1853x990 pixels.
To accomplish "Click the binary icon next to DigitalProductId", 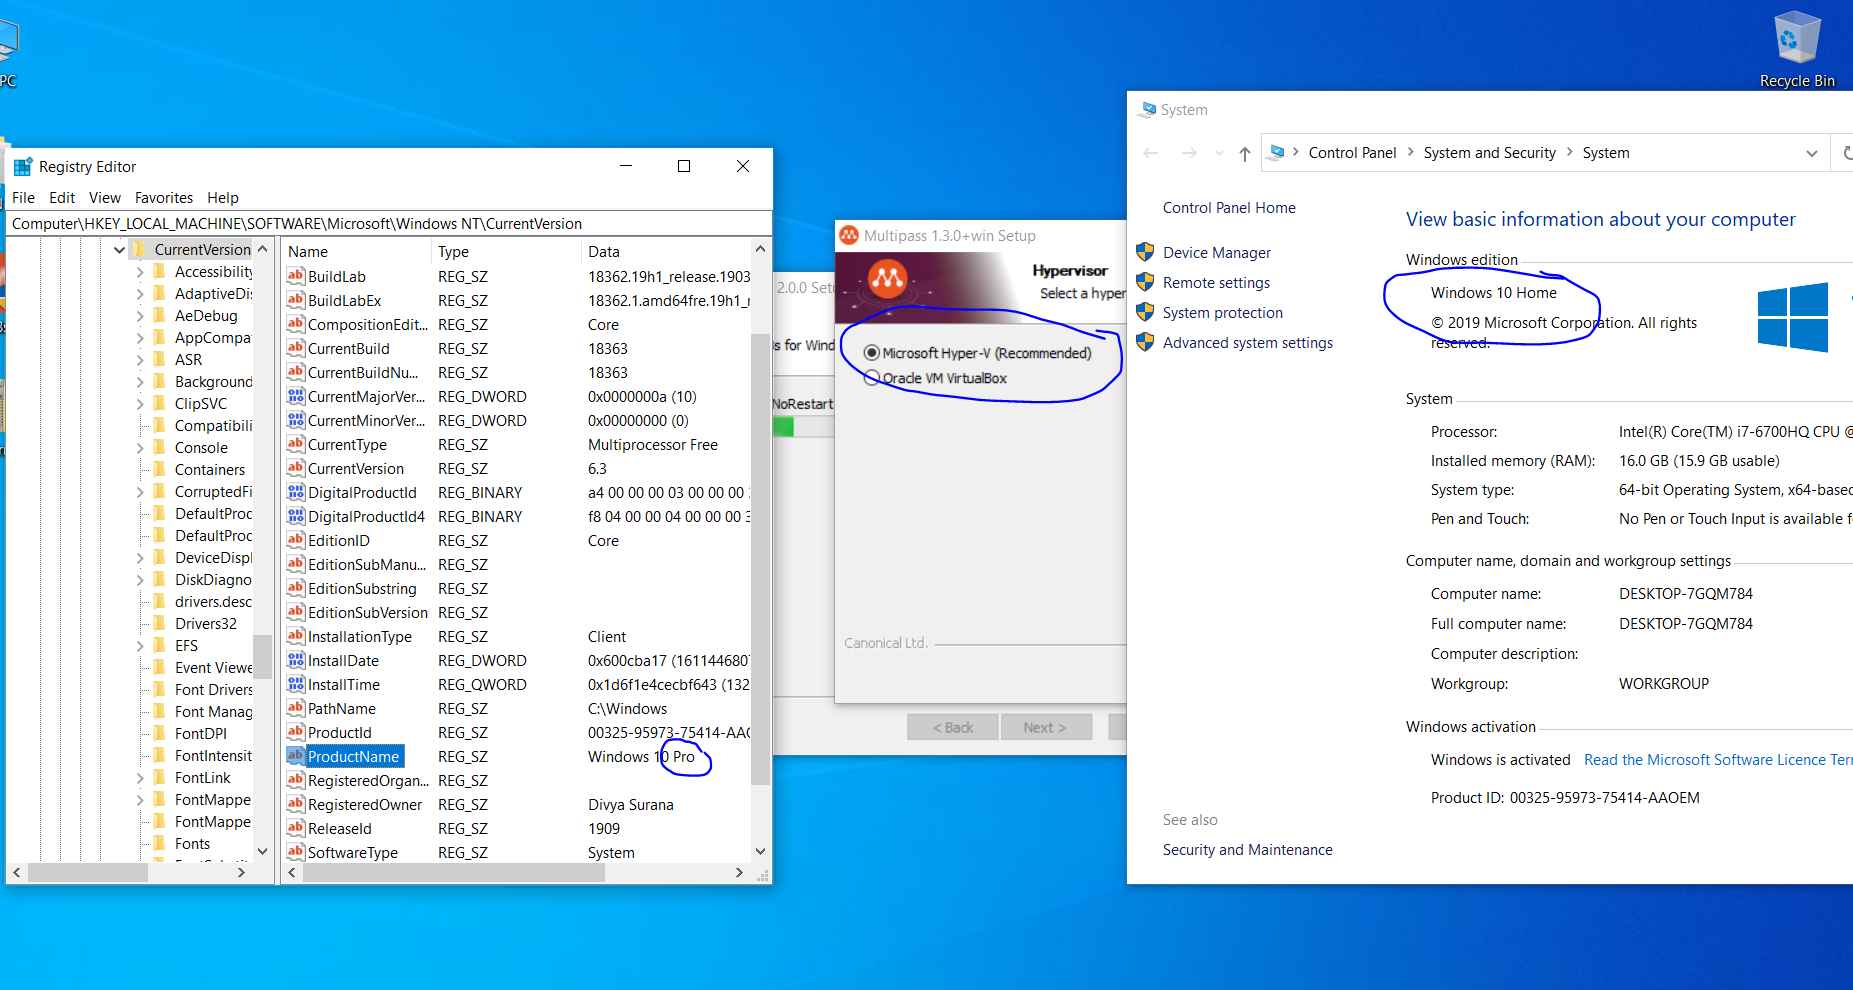I will pyautogui.click(x=294, y=492).
